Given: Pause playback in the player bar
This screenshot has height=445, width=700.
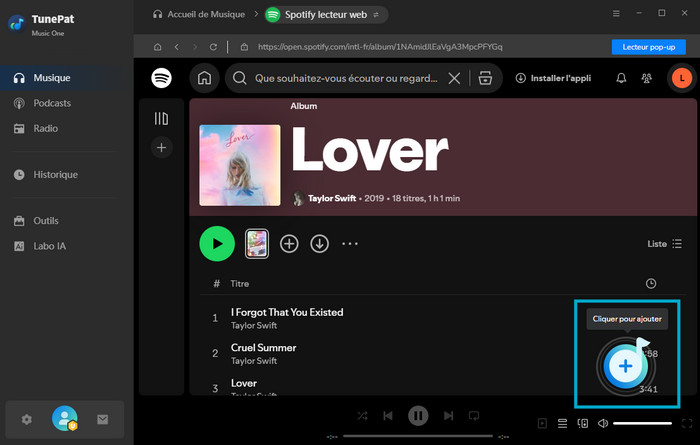Looking at the screenshot, I should pyautogui.click(x=418, y=416).
